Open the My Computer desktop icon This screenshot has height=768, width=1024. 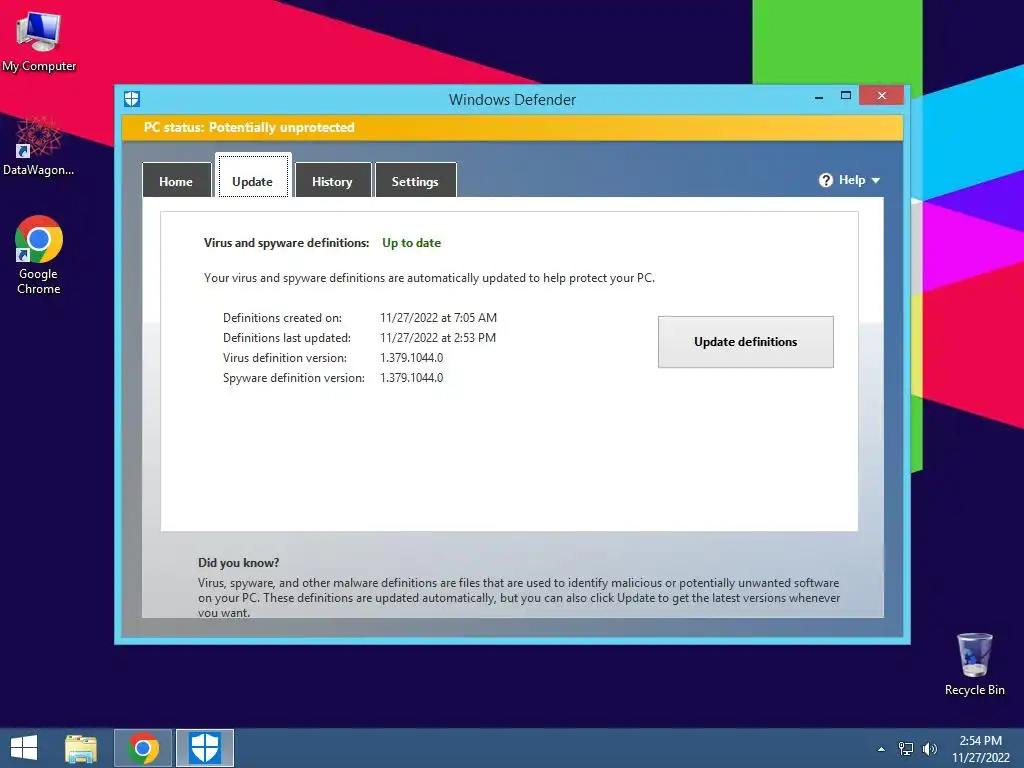[x=39, y=40]
